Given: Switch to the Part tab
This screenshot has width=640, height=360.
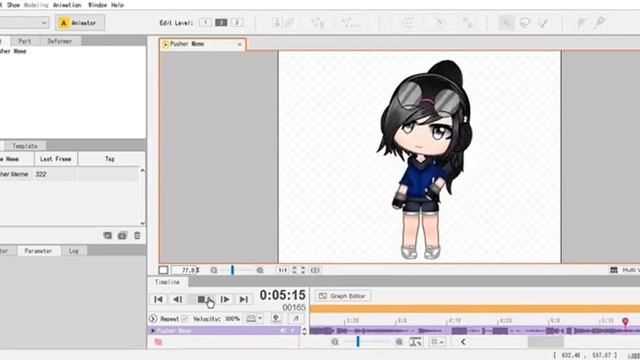Looking at the screenshot, I should click(24, 41).
